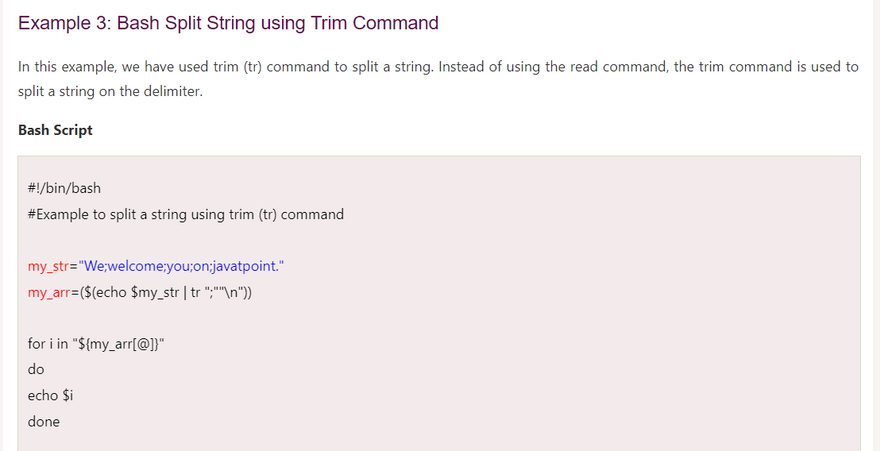Click the Example 3 heading
Viewport: 880px width, 451px height.
[228, 23]
